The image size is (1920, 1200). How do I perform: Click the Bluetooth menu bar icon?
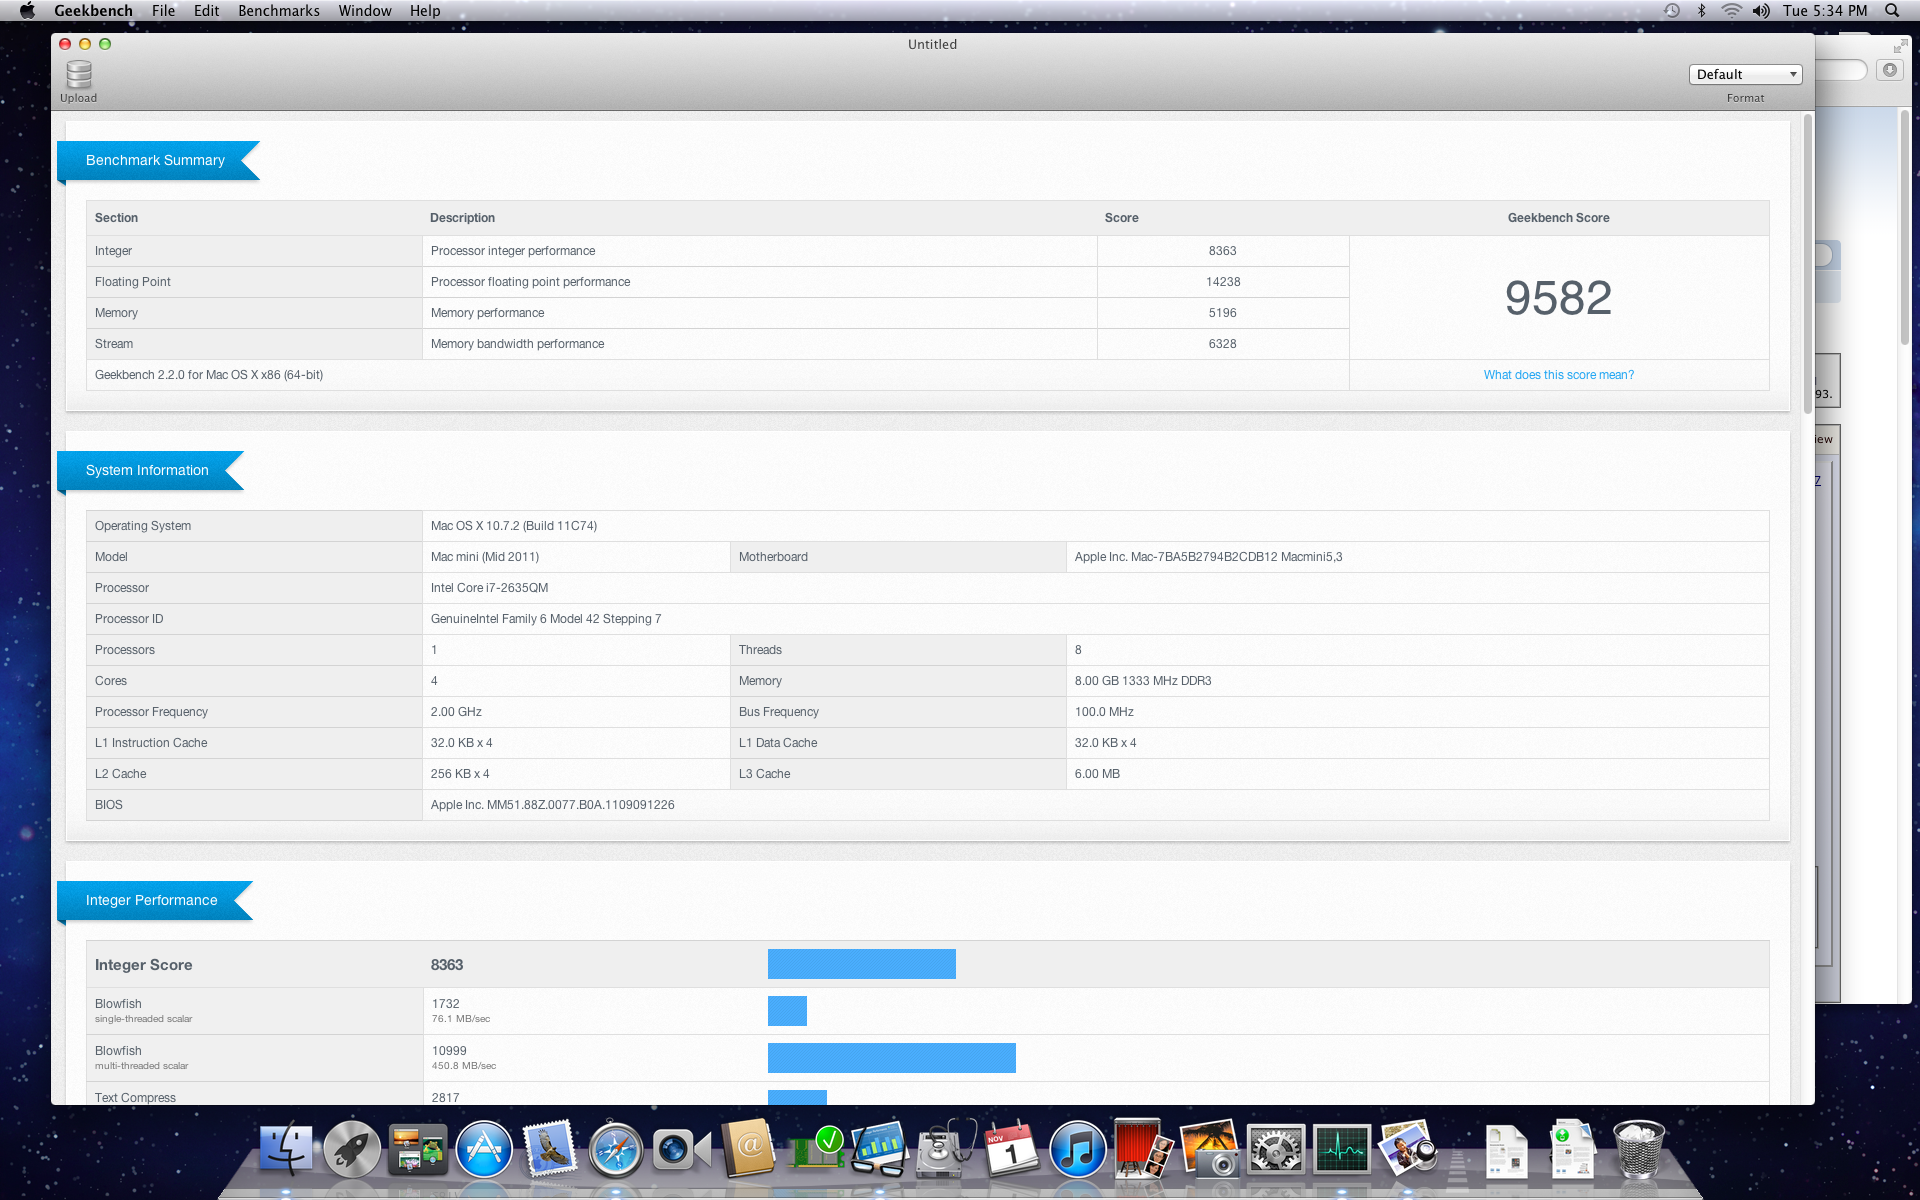point(1701,10)
